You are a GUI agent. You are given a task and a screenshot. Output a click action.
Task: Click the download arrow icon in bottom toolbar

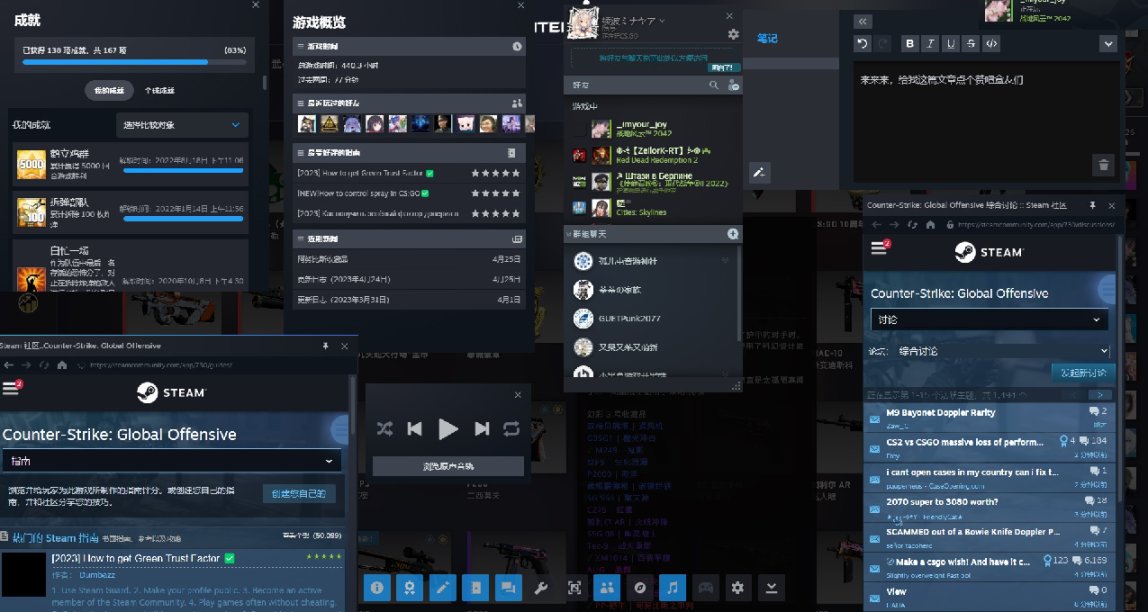pyautogui.click(x=771, y=588)
